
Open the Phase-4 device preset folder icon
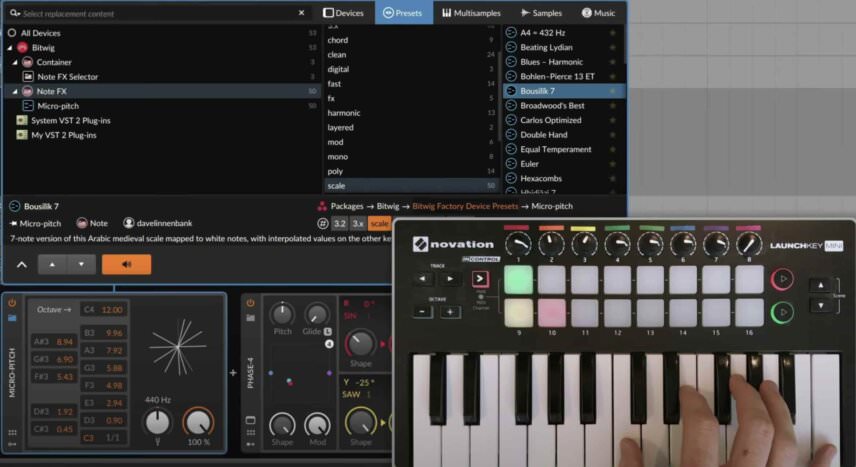coord(250,318)
